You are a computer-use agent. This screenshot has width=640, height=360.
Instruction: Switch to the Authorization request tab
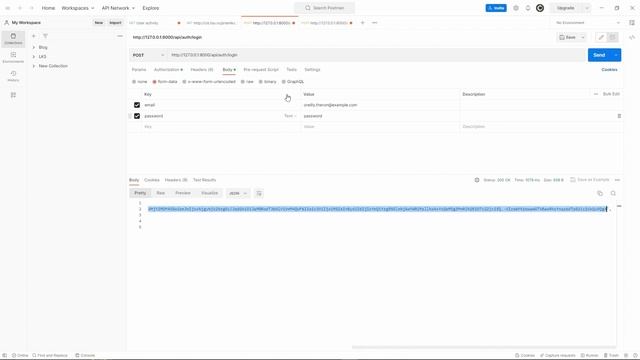tap(168, 70)
